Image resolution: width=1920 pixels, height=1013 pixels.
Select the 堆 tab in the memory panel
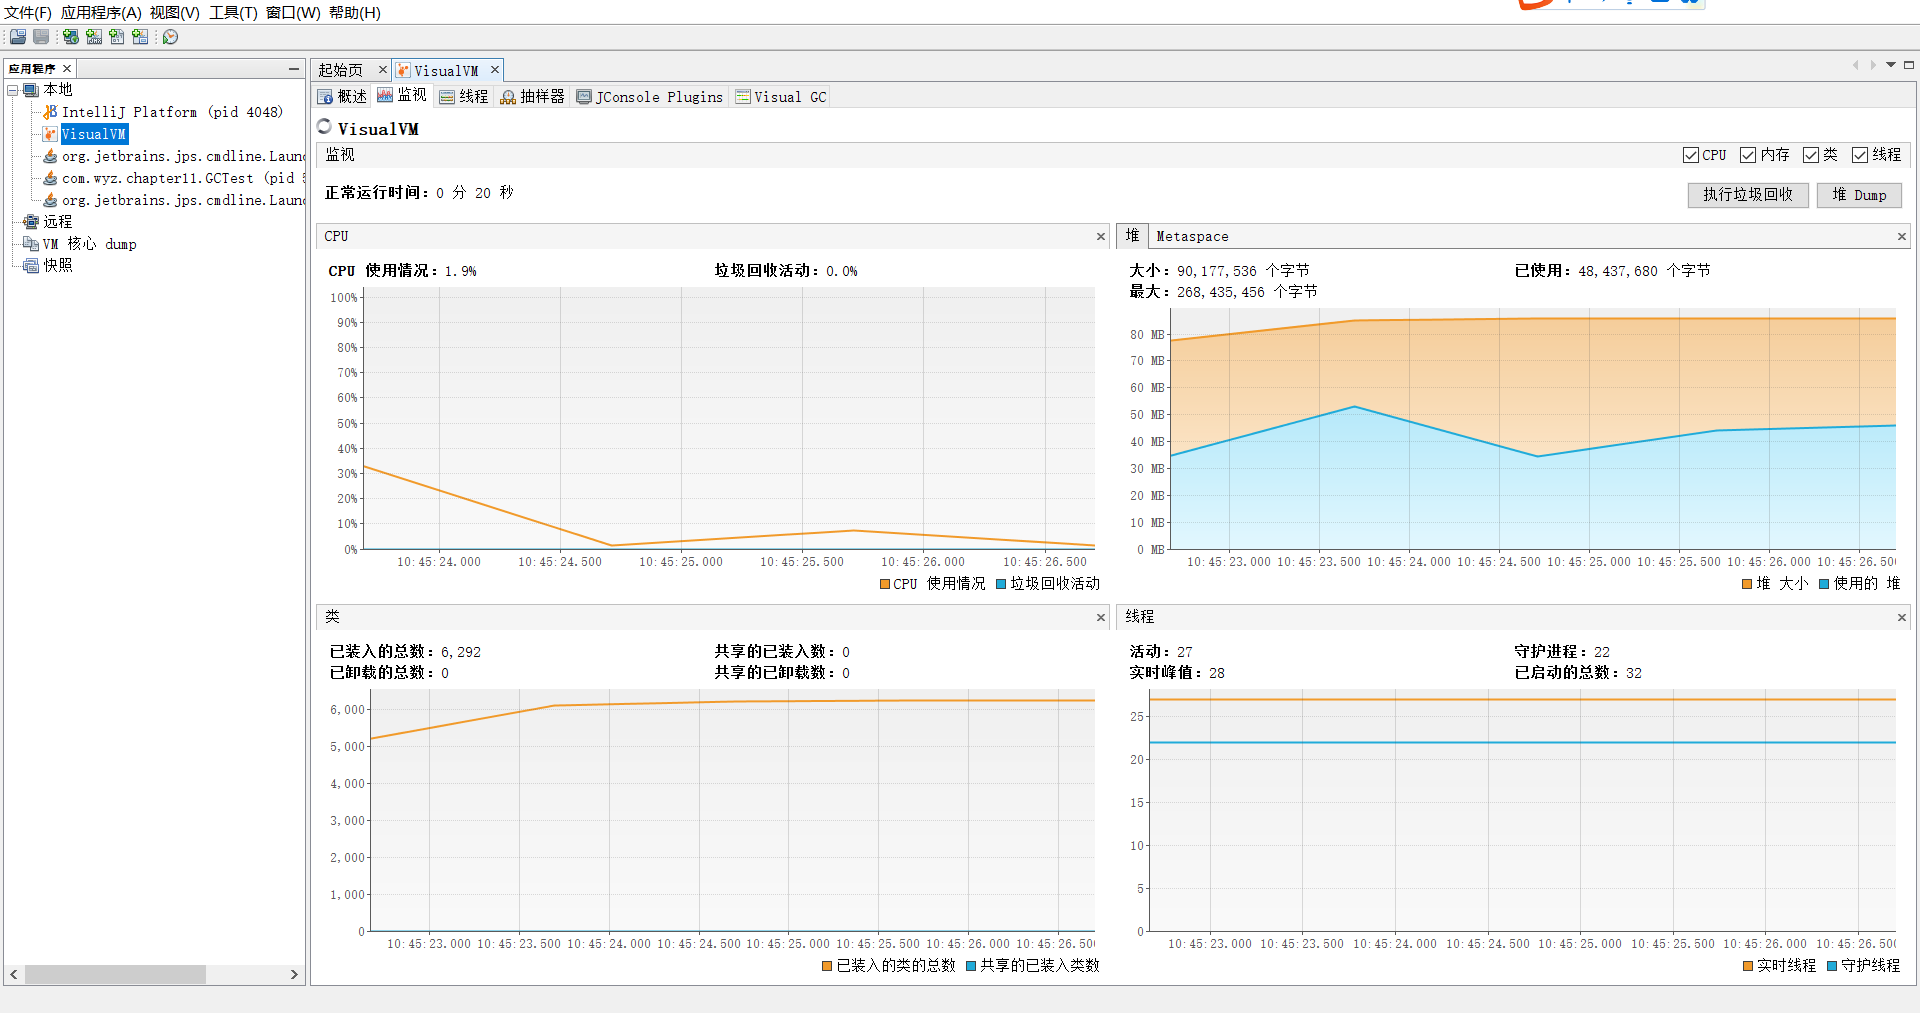click(x=1132, y=236)
